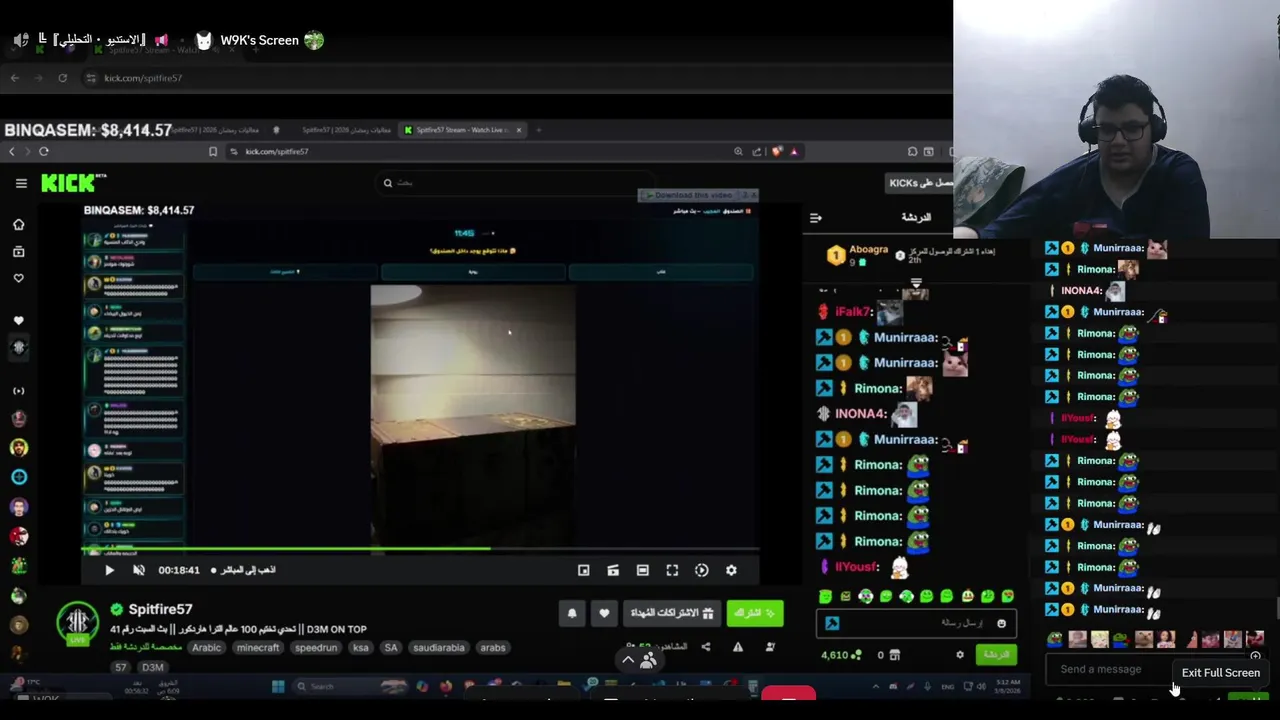Enter fullscreen in stream player

pyautogui.click(x=672, y=570)
